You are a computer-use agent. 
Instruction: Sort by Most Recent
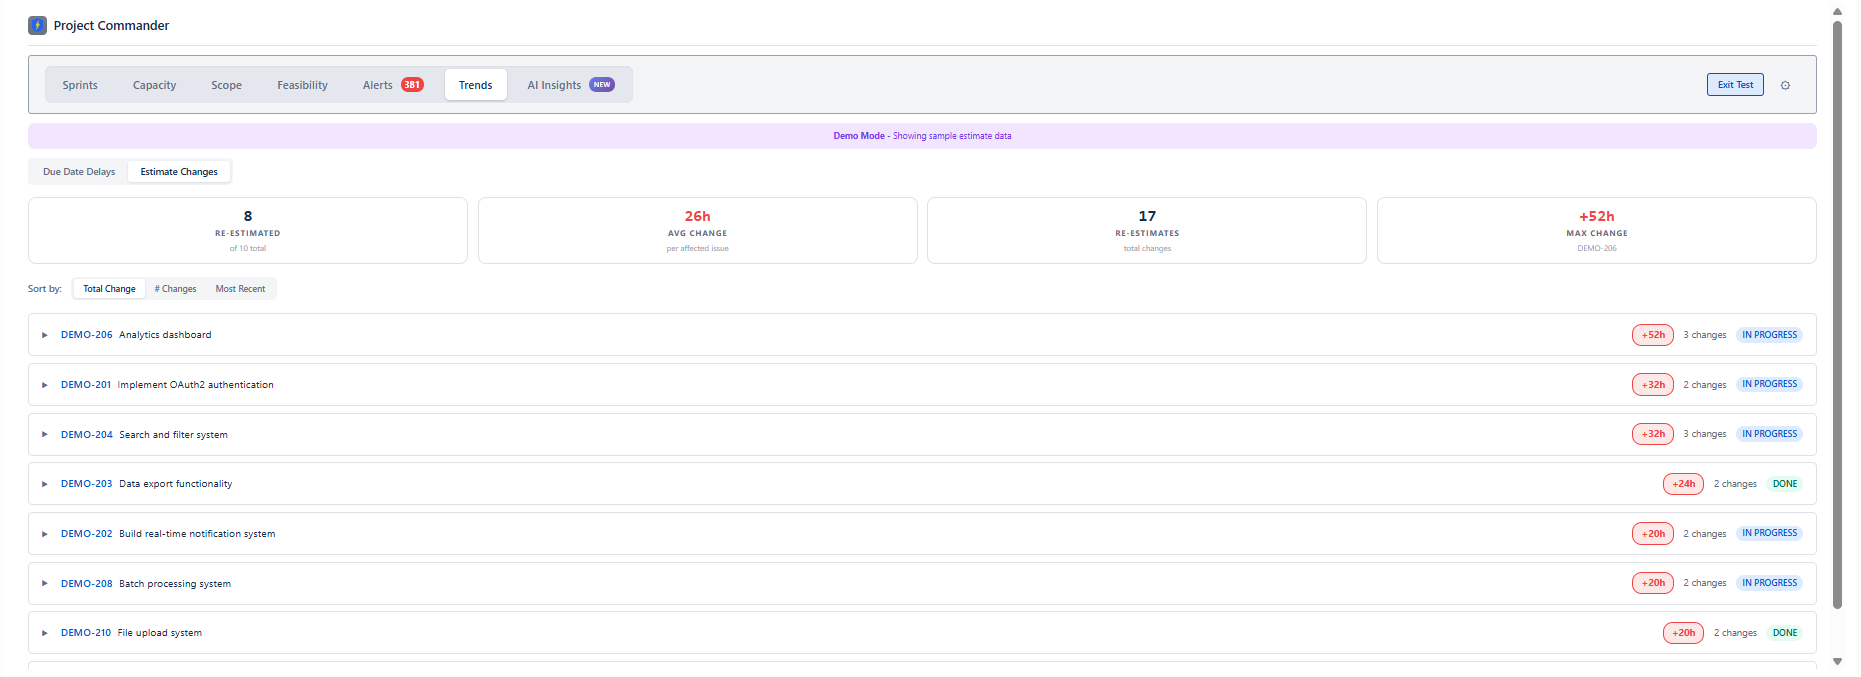[x=240, y=289]
